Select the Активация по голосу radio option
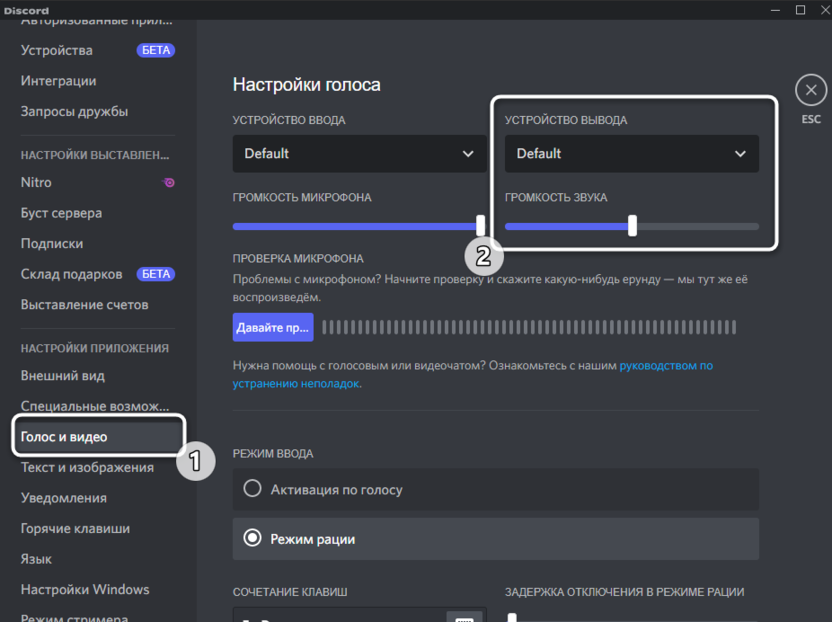The width and height of the screenshot is (832, 622). click(253, 489)
